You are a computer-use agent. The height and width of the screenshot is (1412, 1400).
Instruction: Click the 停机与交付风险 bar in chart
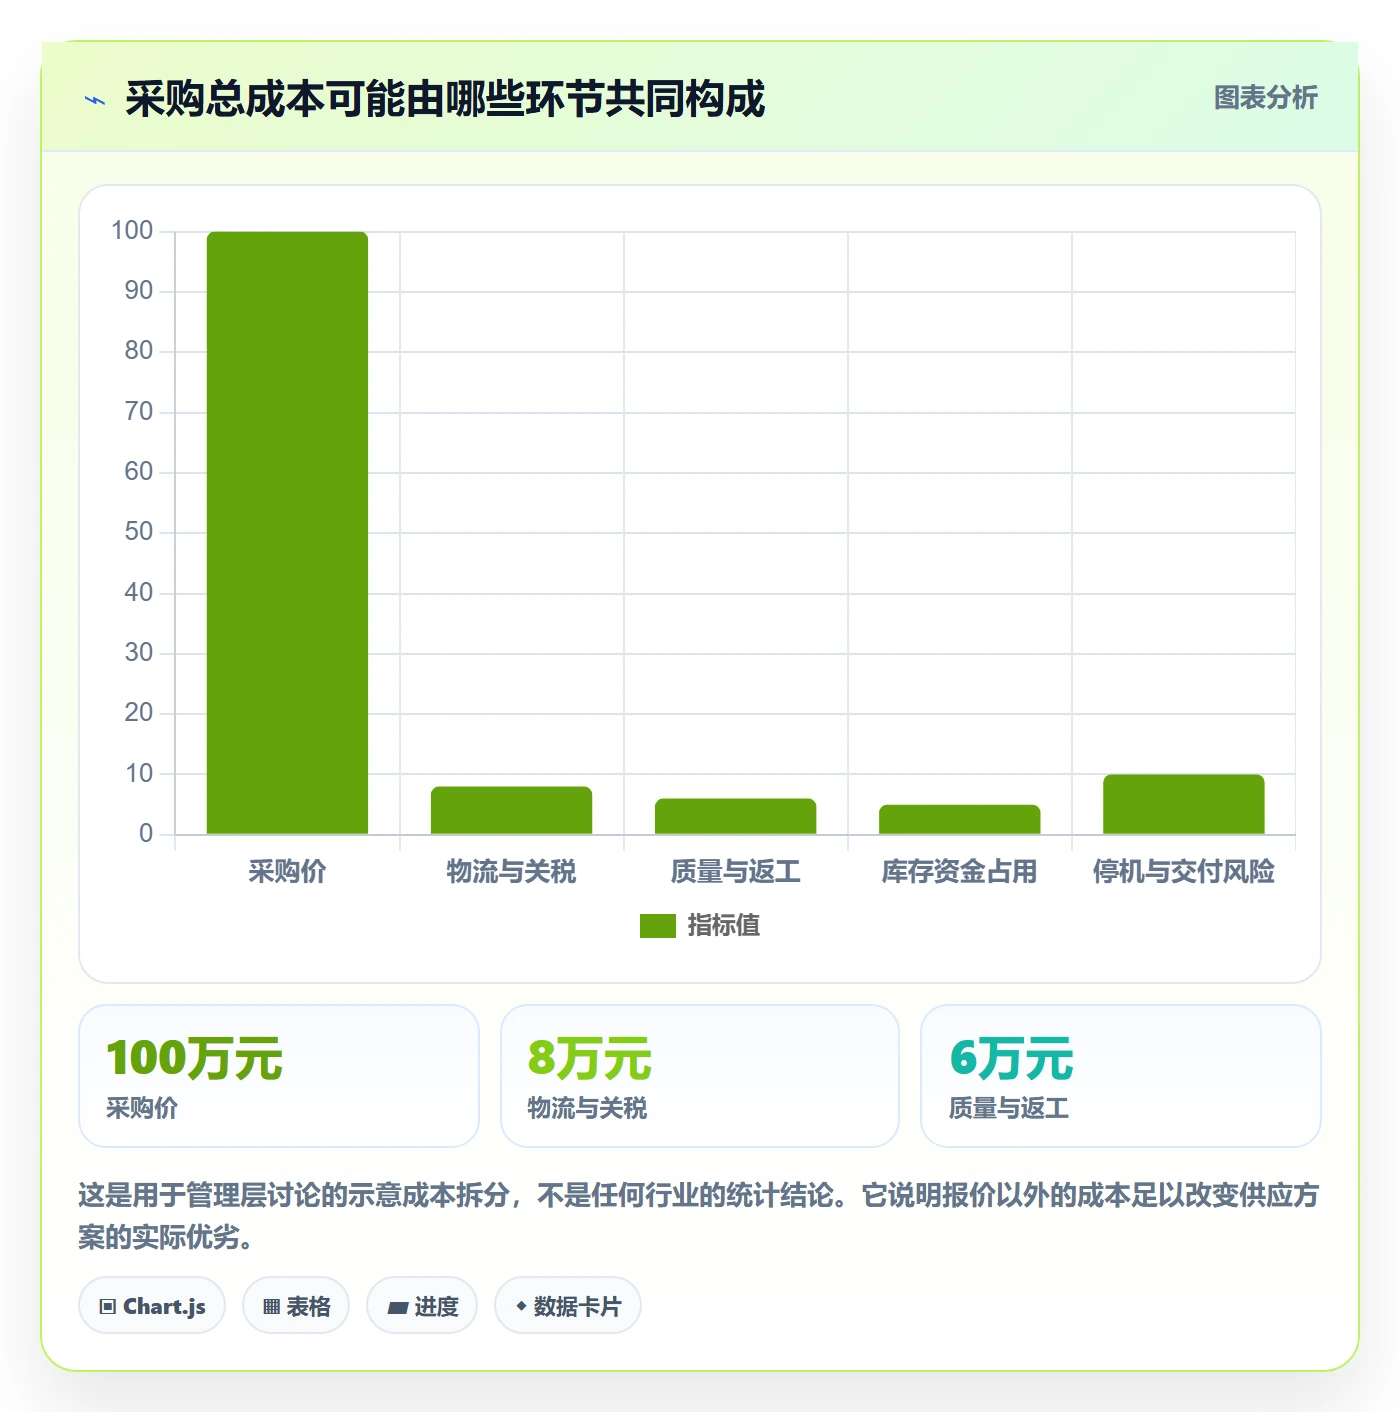click(1183, 804)
